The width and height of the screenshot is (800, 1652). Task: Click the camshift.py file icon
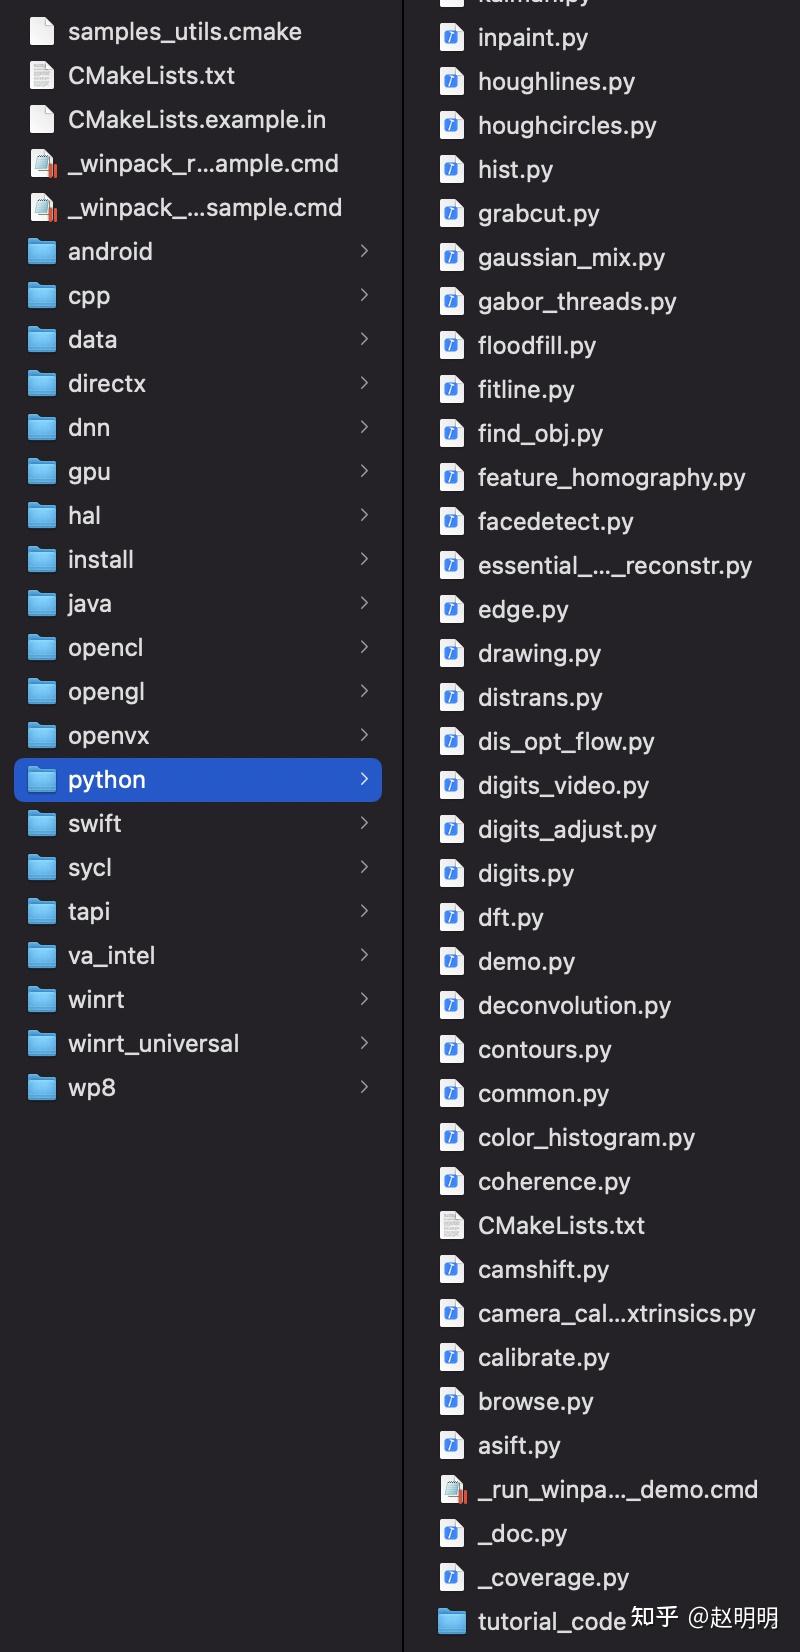tap(452, 1269)
